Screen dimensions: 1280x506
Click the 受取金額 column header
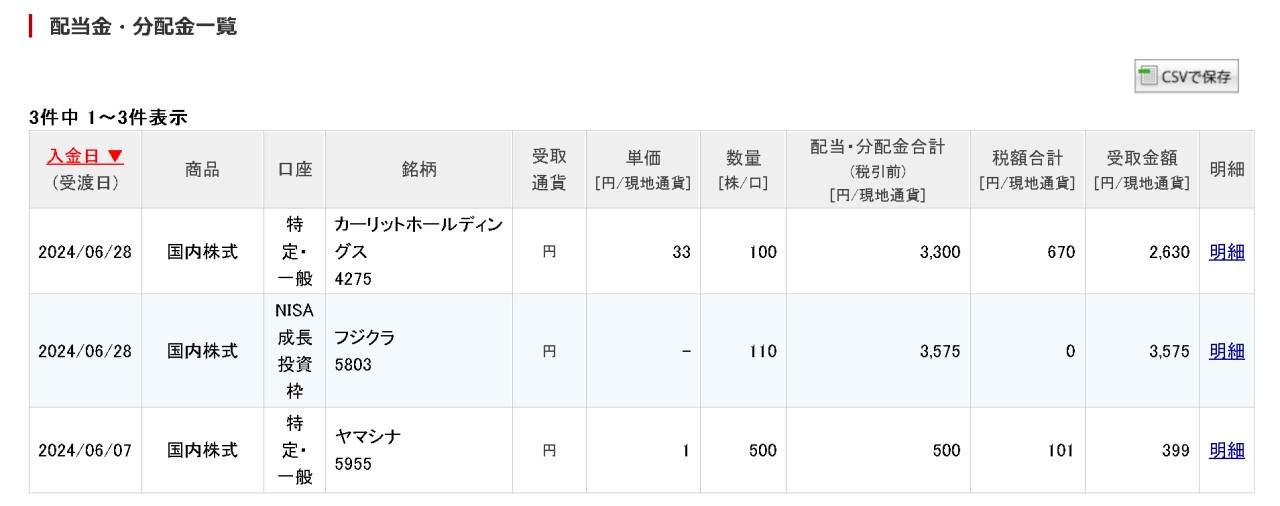tap(1141, 169)
